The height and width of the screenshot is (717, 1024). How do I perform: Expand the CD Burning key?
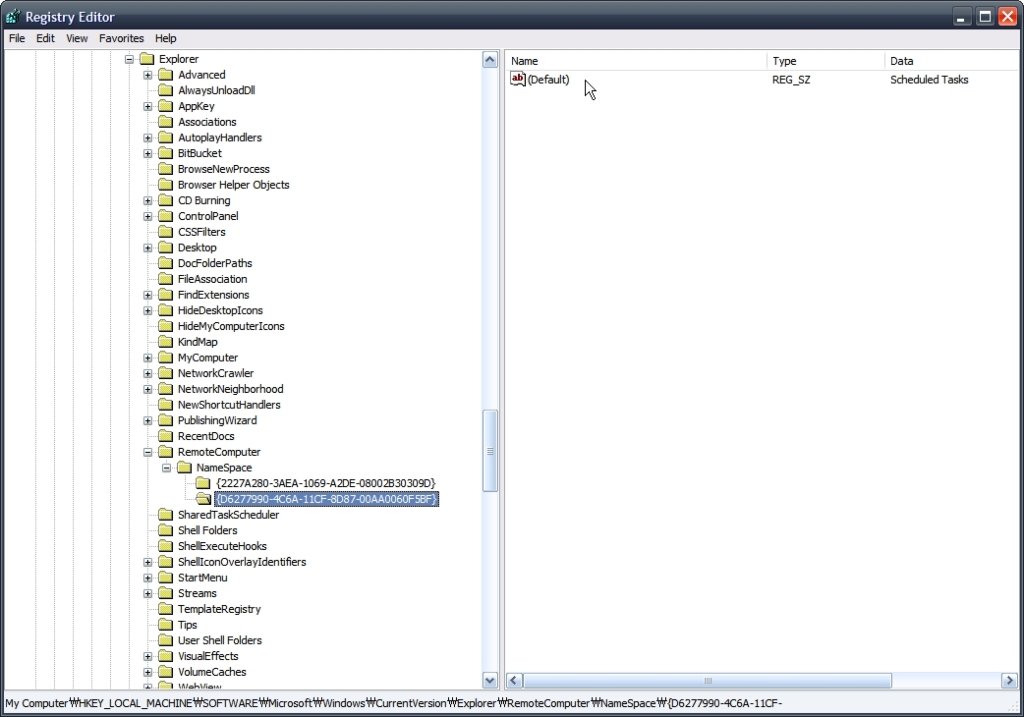click(x=148, y=200)
